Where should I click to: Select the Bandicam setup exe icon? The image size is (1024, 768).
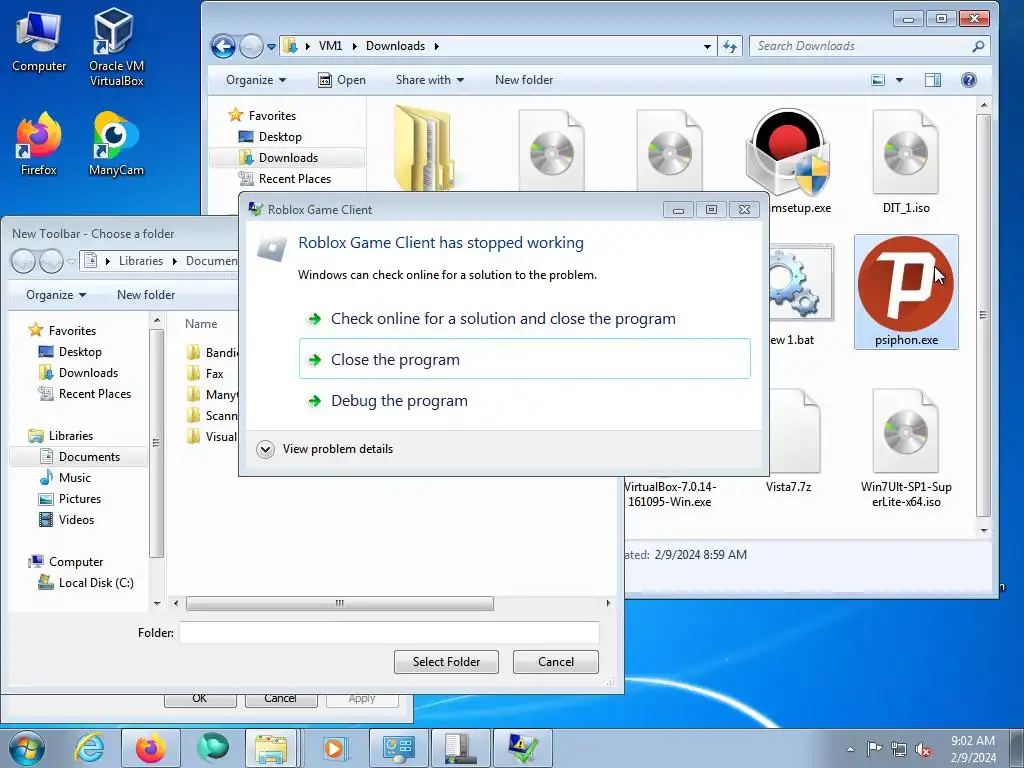point(788,154)
